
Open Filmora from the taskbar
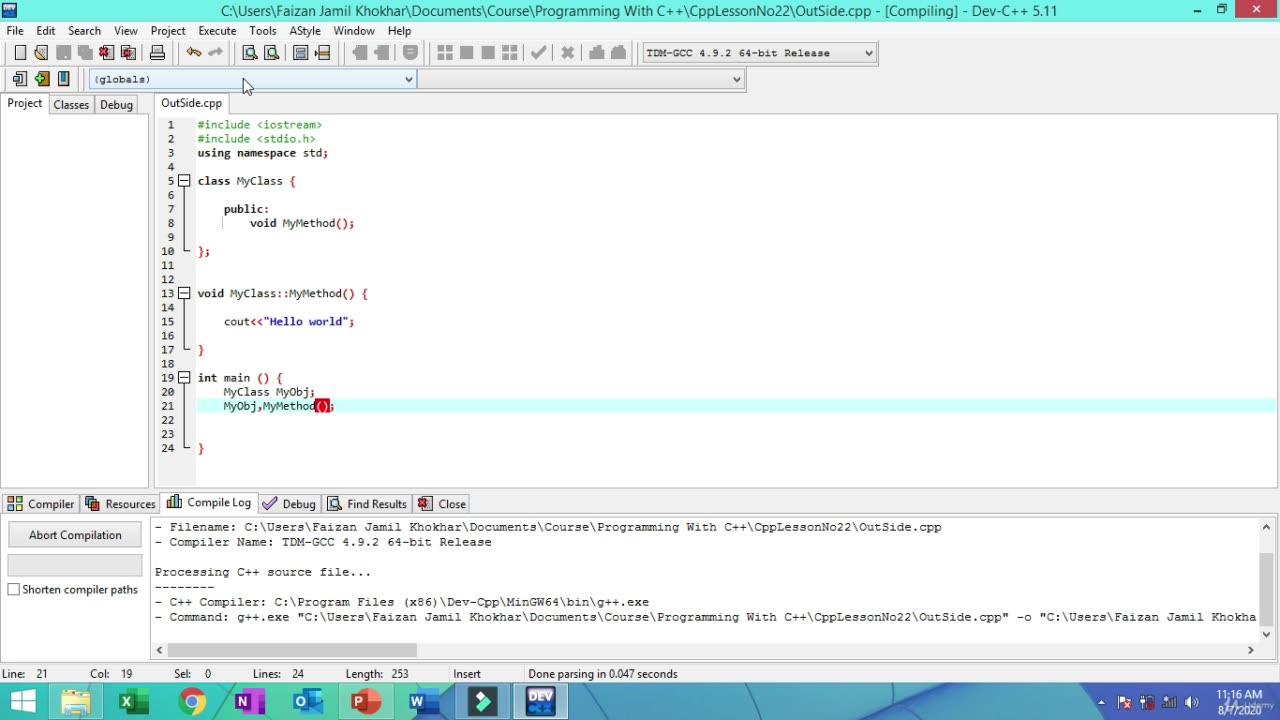coord(483,702)
